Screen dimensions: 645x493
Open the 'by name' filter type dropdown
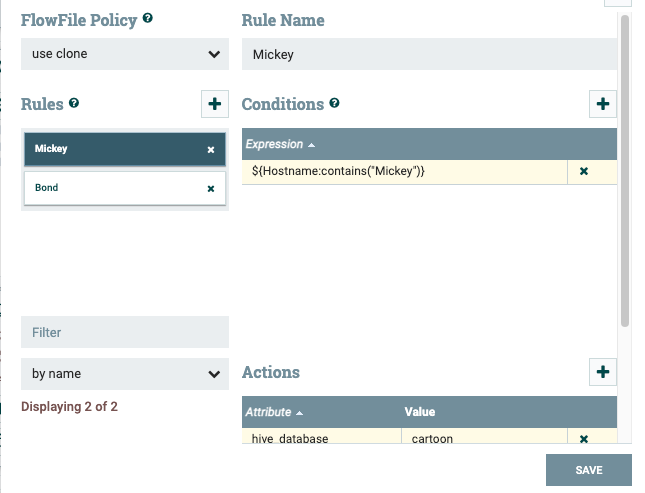[125, 374]
